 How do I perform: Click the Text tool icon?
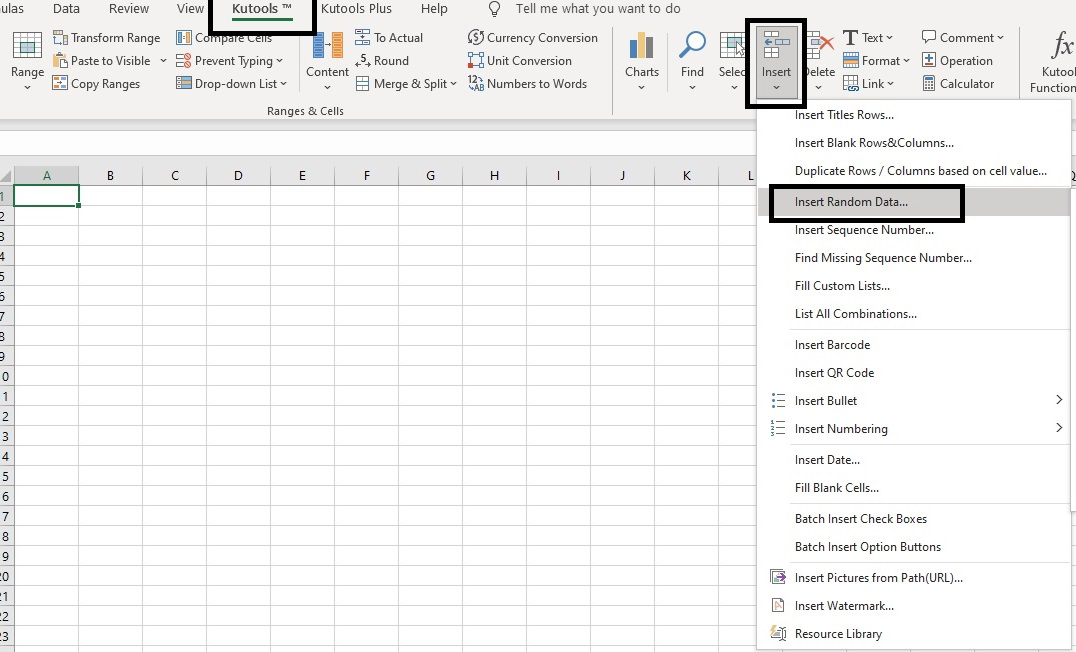coord(850,38)
